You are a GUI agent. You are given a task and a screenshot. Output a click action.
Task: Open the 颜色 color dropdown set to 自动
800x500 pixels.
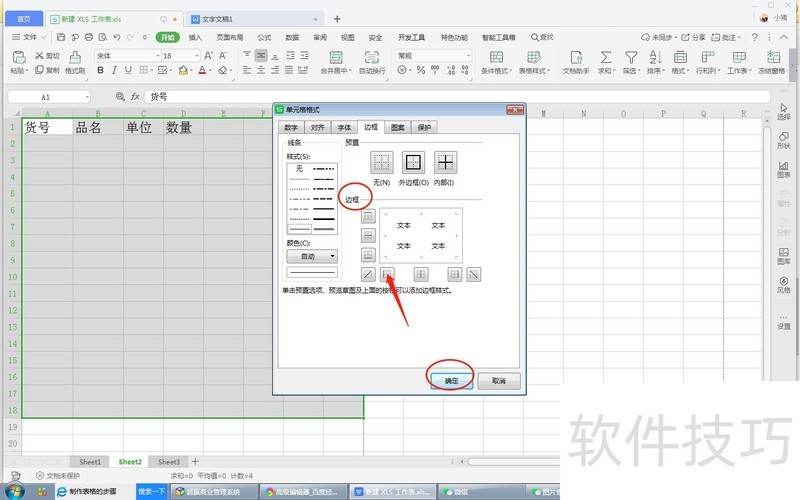click(x=312, y=256)
